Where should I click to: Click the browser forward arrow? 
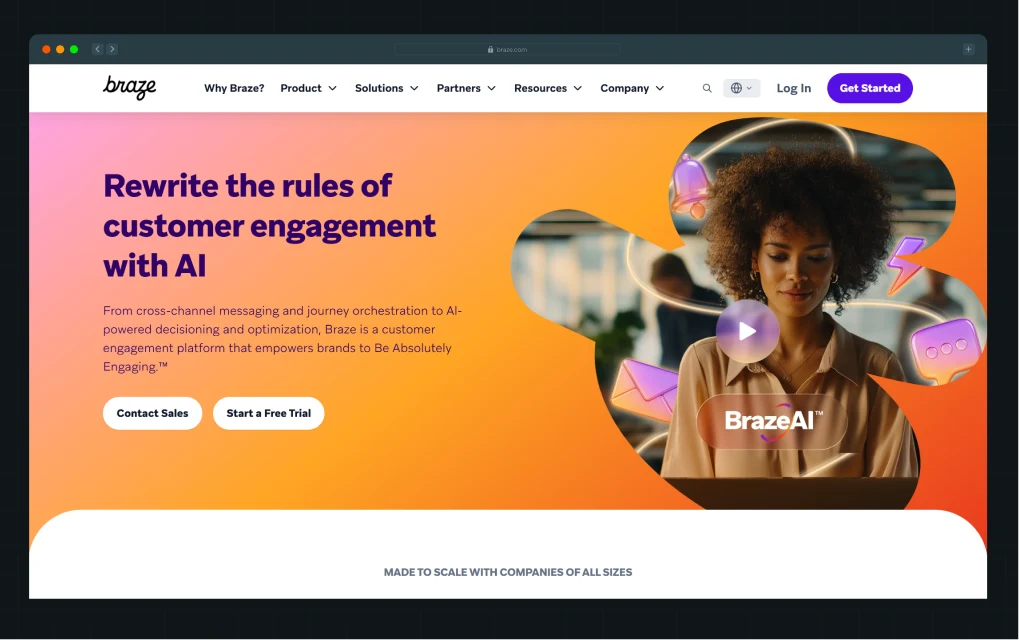pos(112,49)
